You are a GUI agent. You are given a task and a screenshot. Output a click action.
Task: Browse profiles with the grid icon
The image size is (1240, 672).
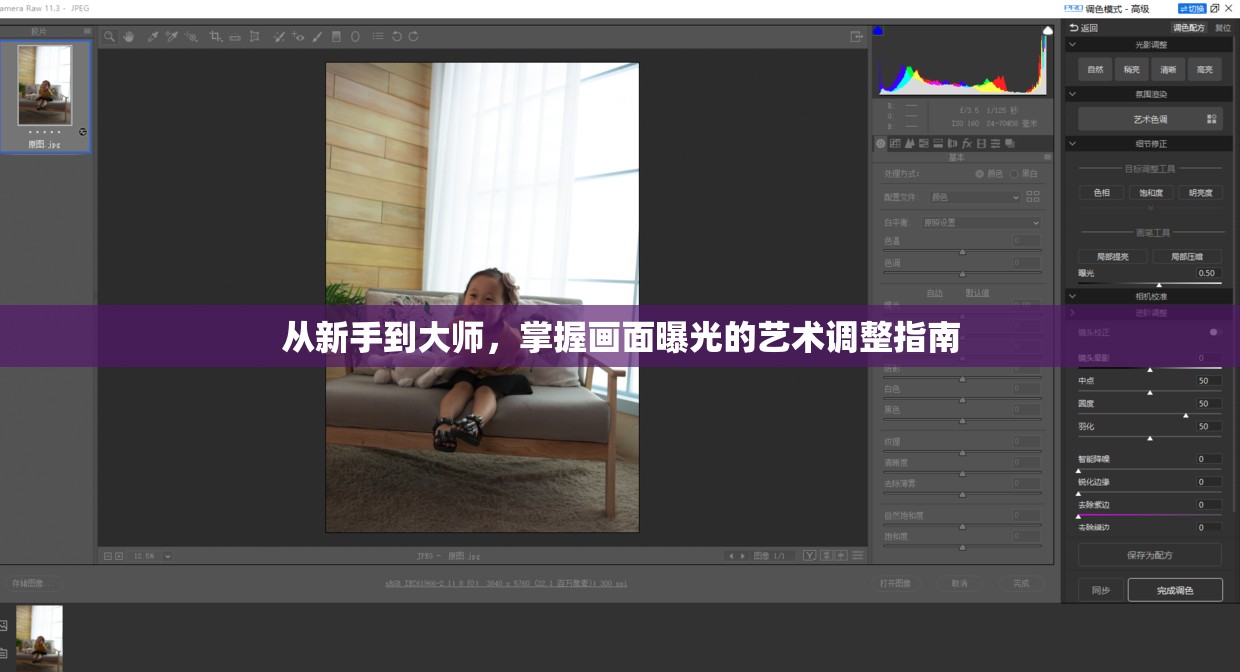pyautogui.click(x=1033, y=197)
